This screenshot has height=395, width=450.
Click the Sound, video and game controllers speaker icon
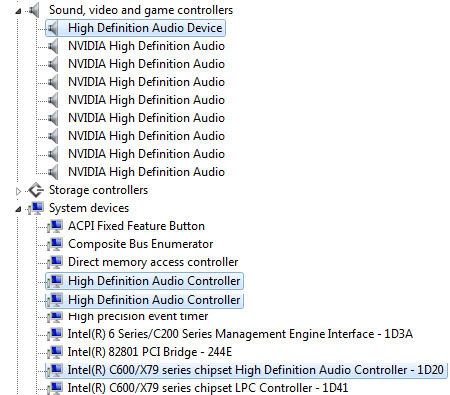click(x=34, y=10)
